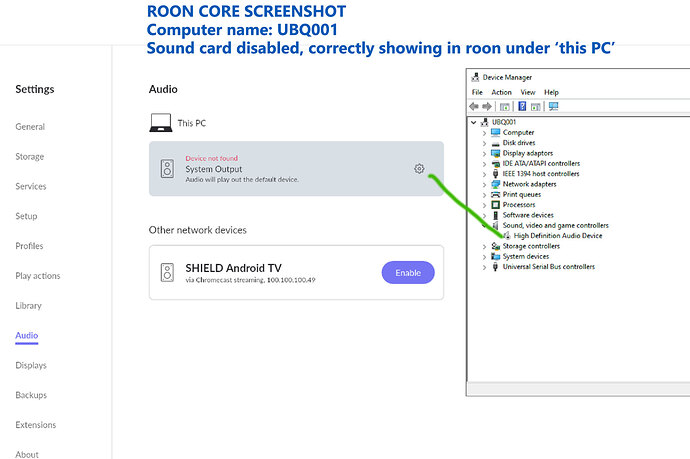The width and height of the screenshot is (690, 459).
Task: Expand the System devices arrow
Action: [x=484, y=257]
